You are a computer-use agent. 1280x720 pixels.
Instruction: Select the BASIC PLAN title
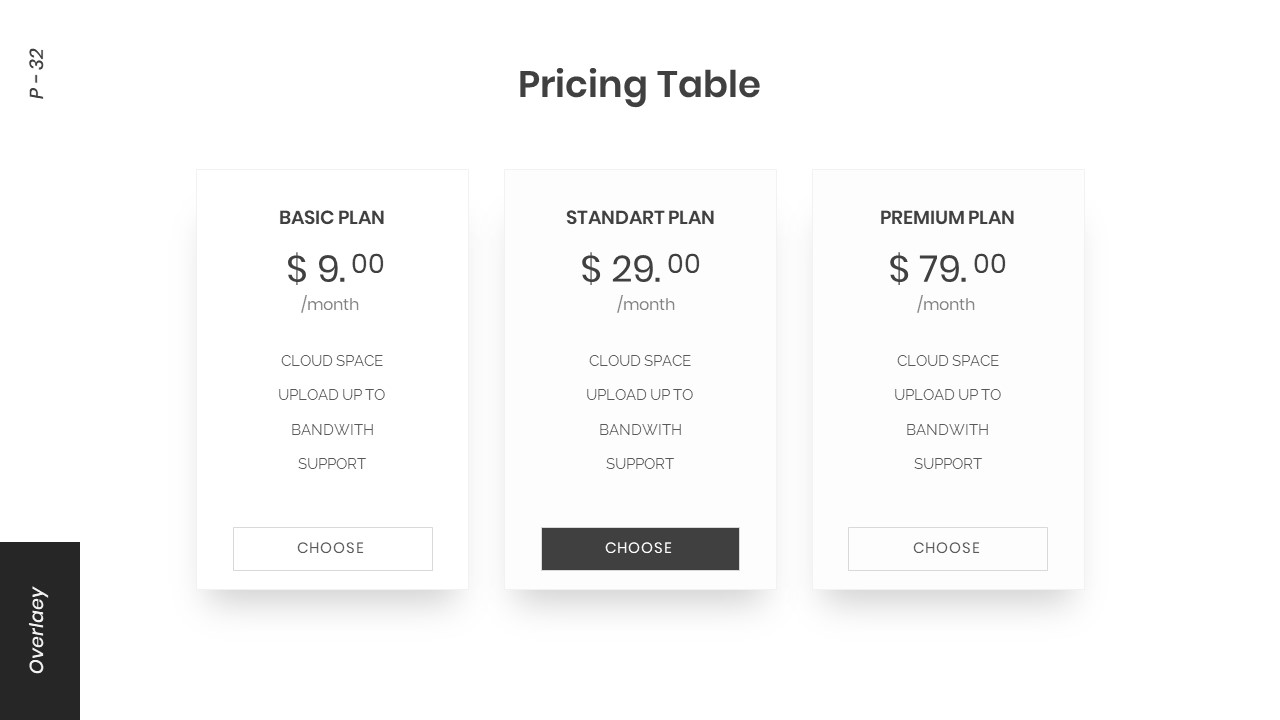(x=332, y=218)
